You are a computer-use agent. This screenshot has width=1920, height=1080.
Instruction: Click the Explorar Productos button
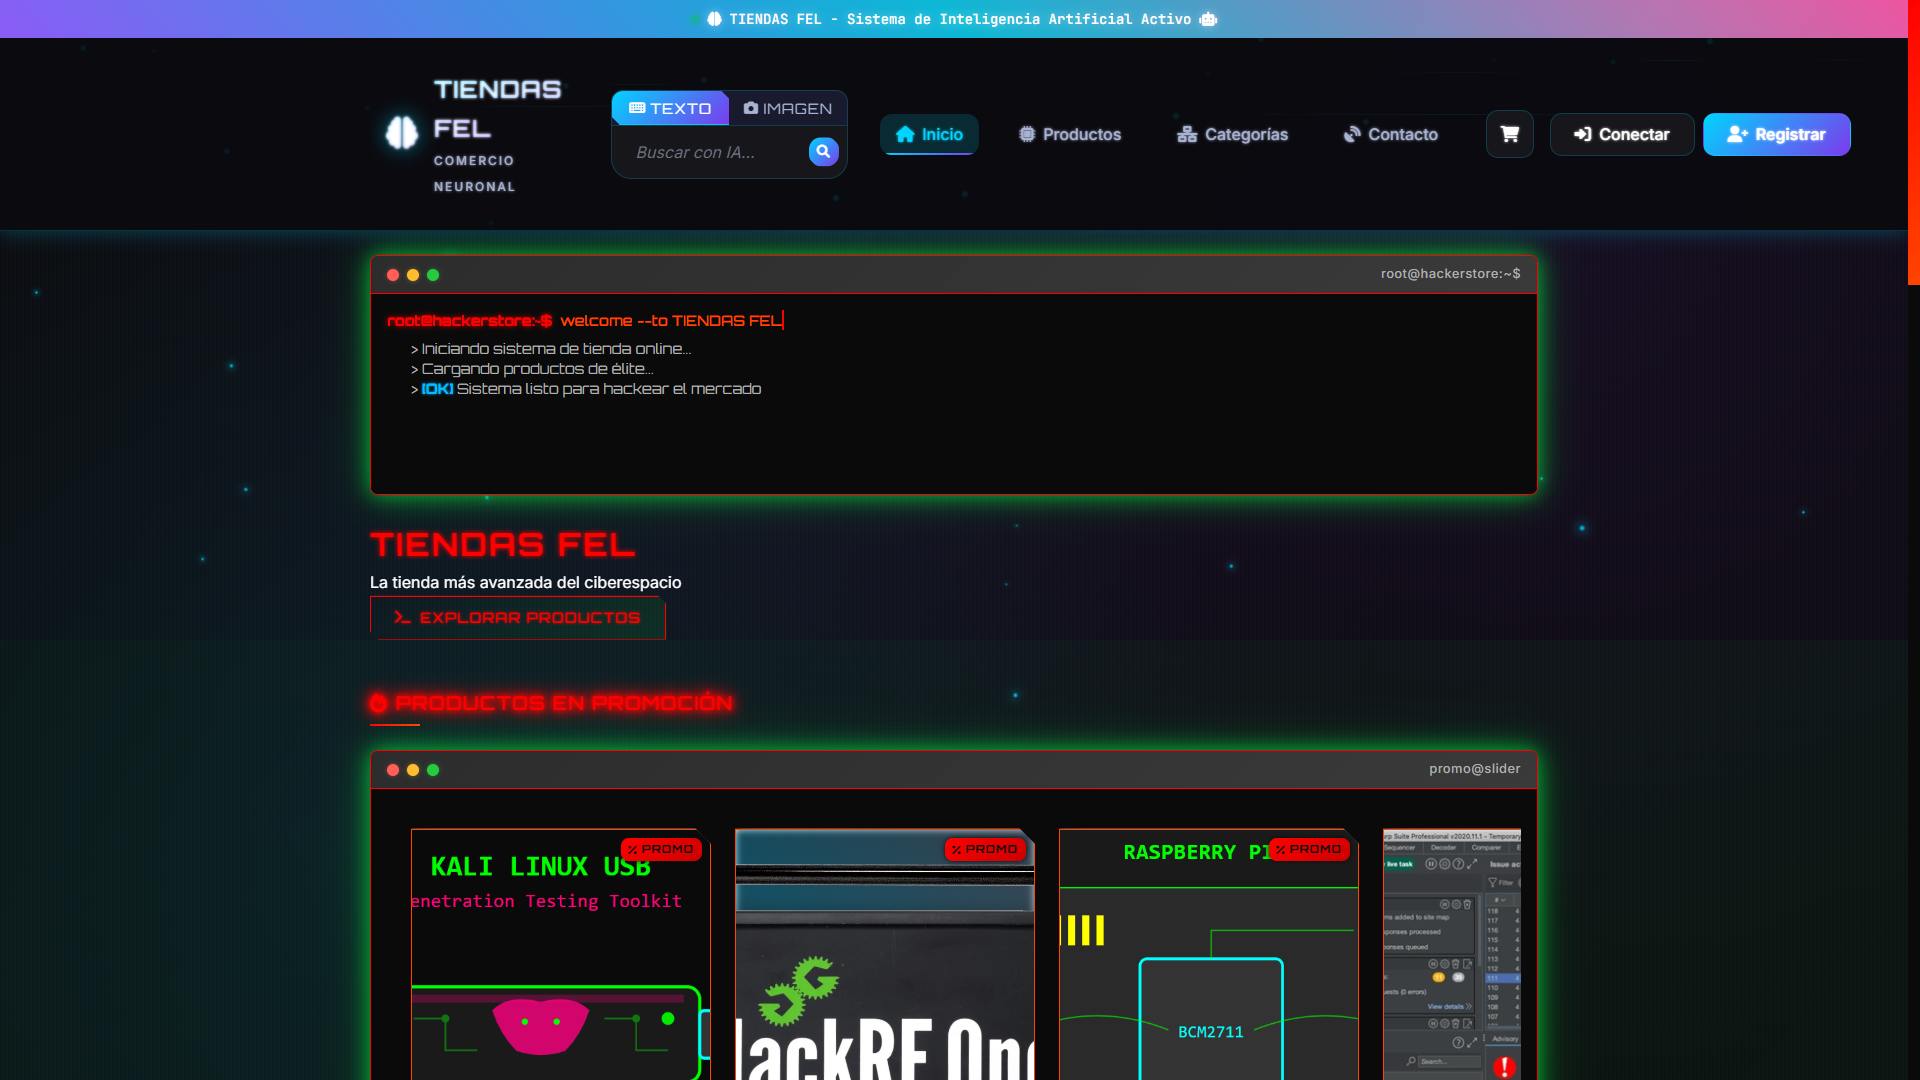pyautogui.click(x=517, y=618)
